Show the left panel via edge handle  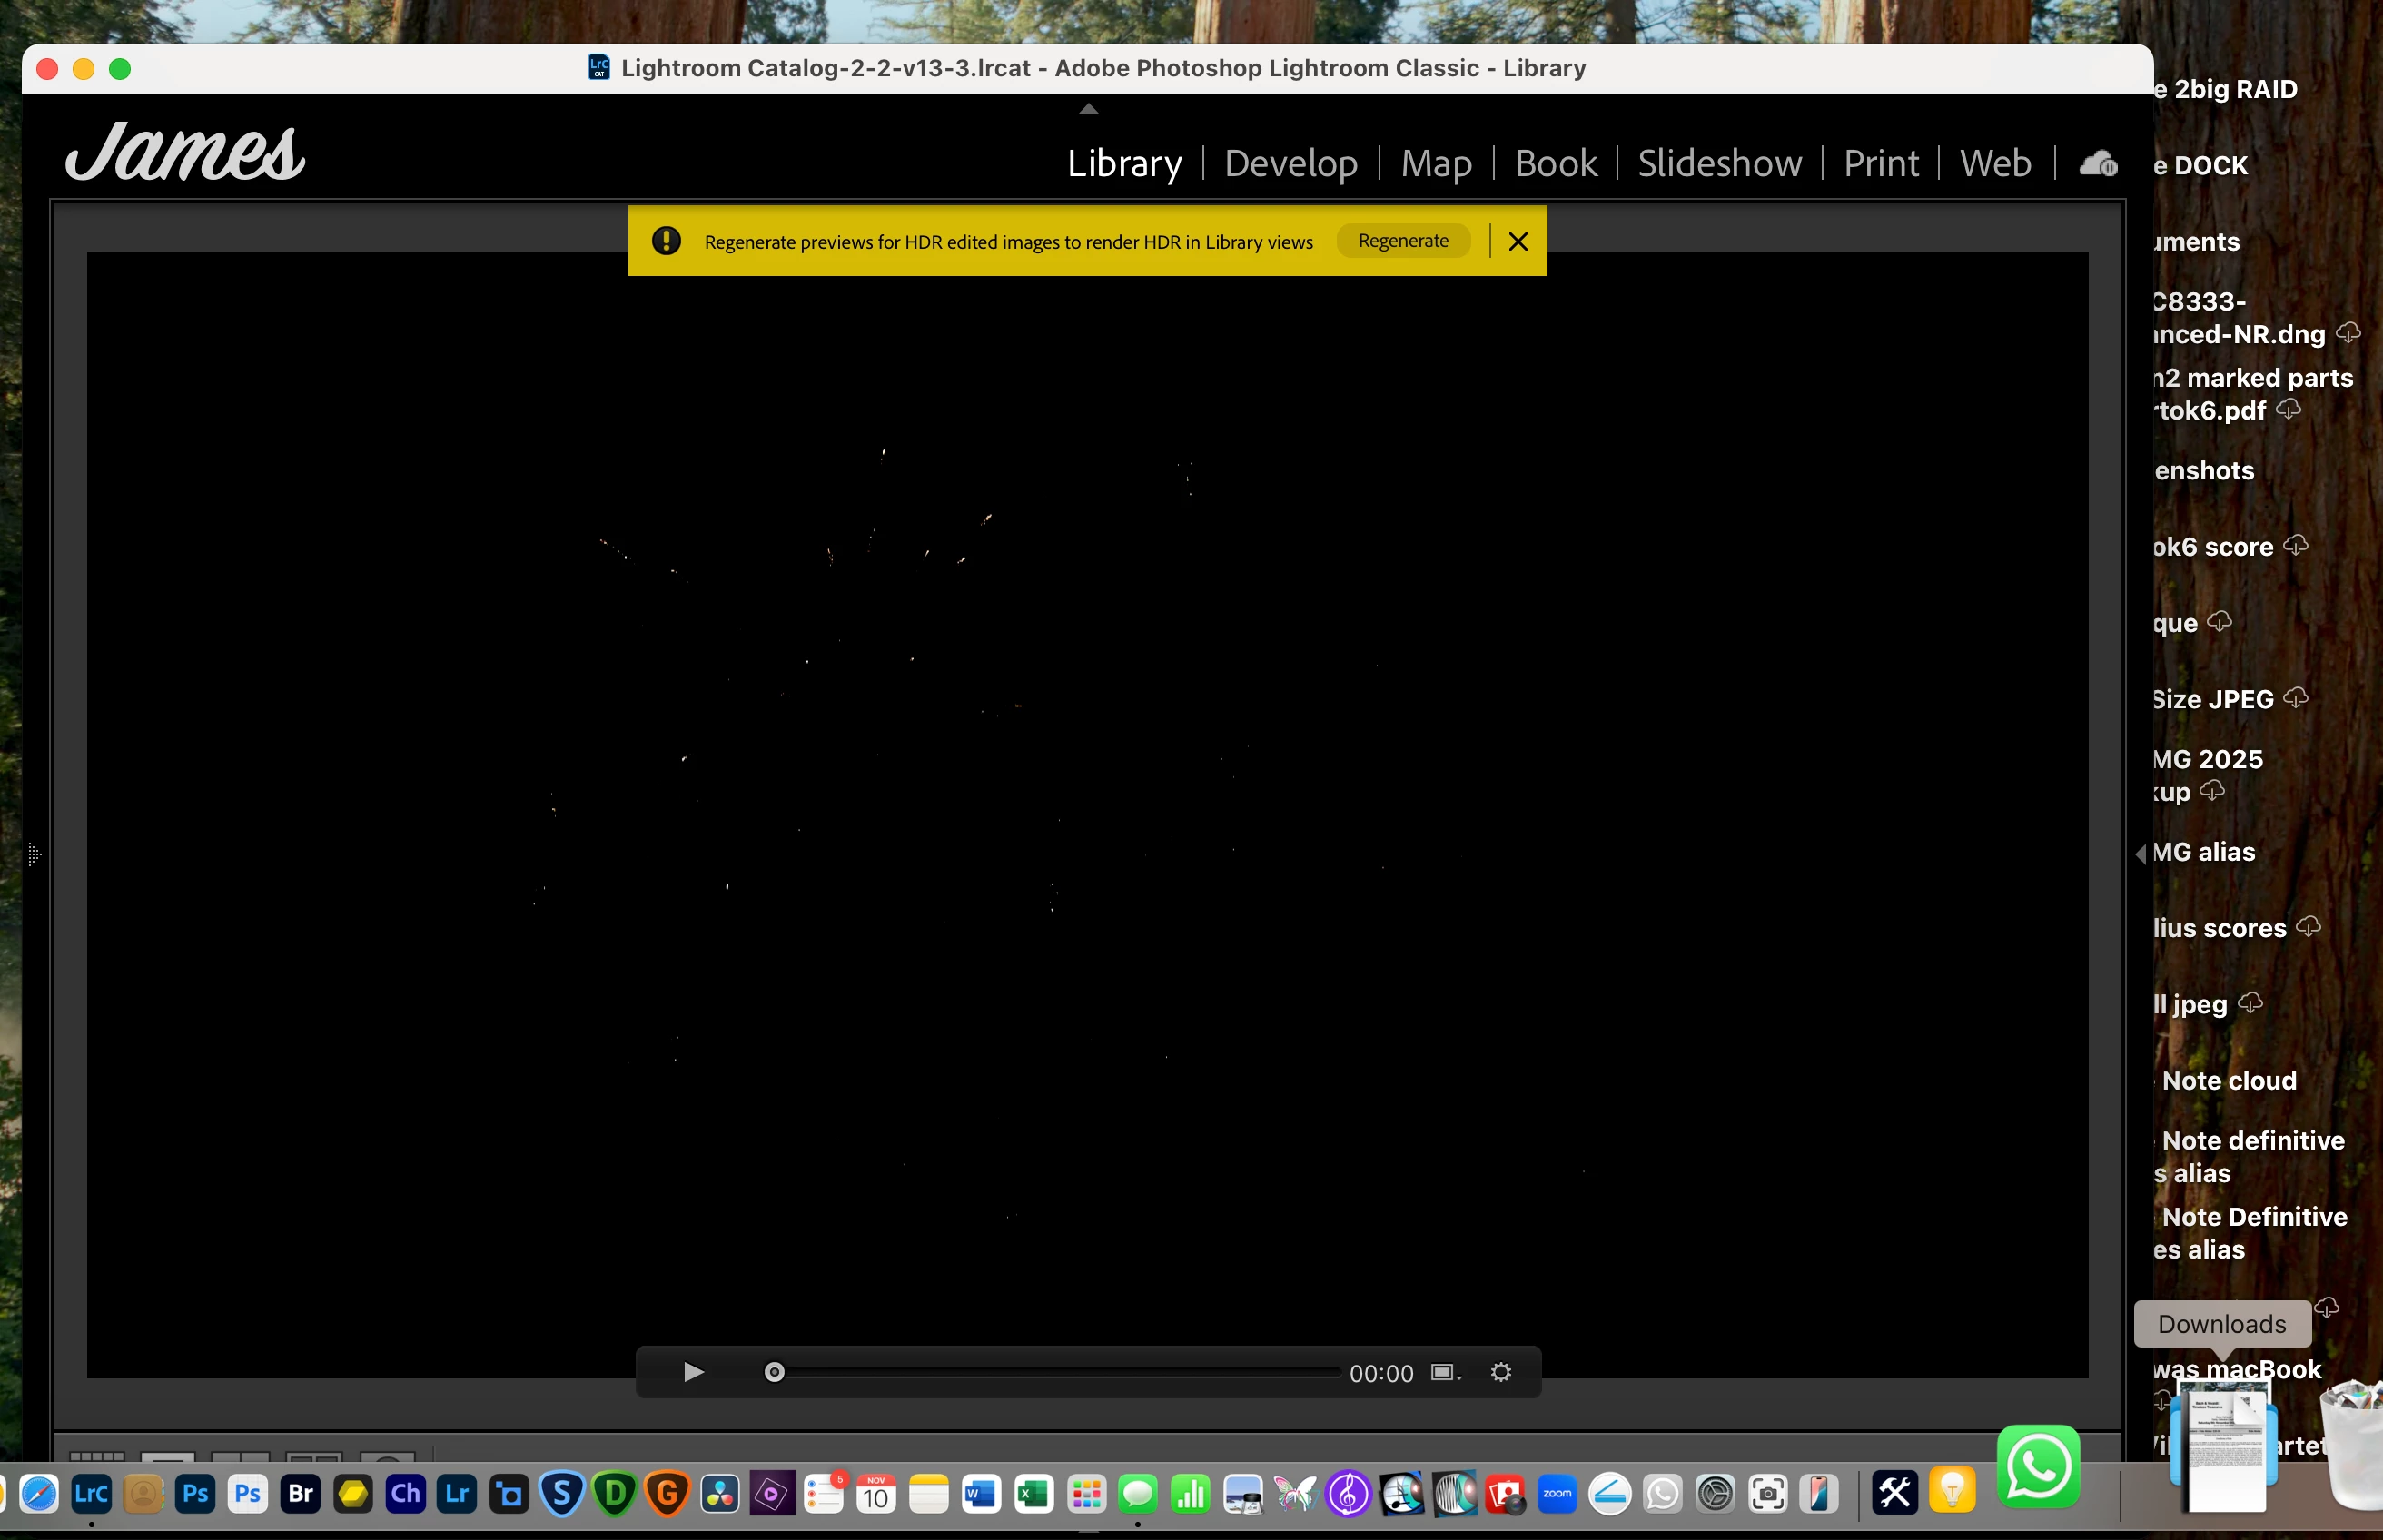click(x=34, y=854)
